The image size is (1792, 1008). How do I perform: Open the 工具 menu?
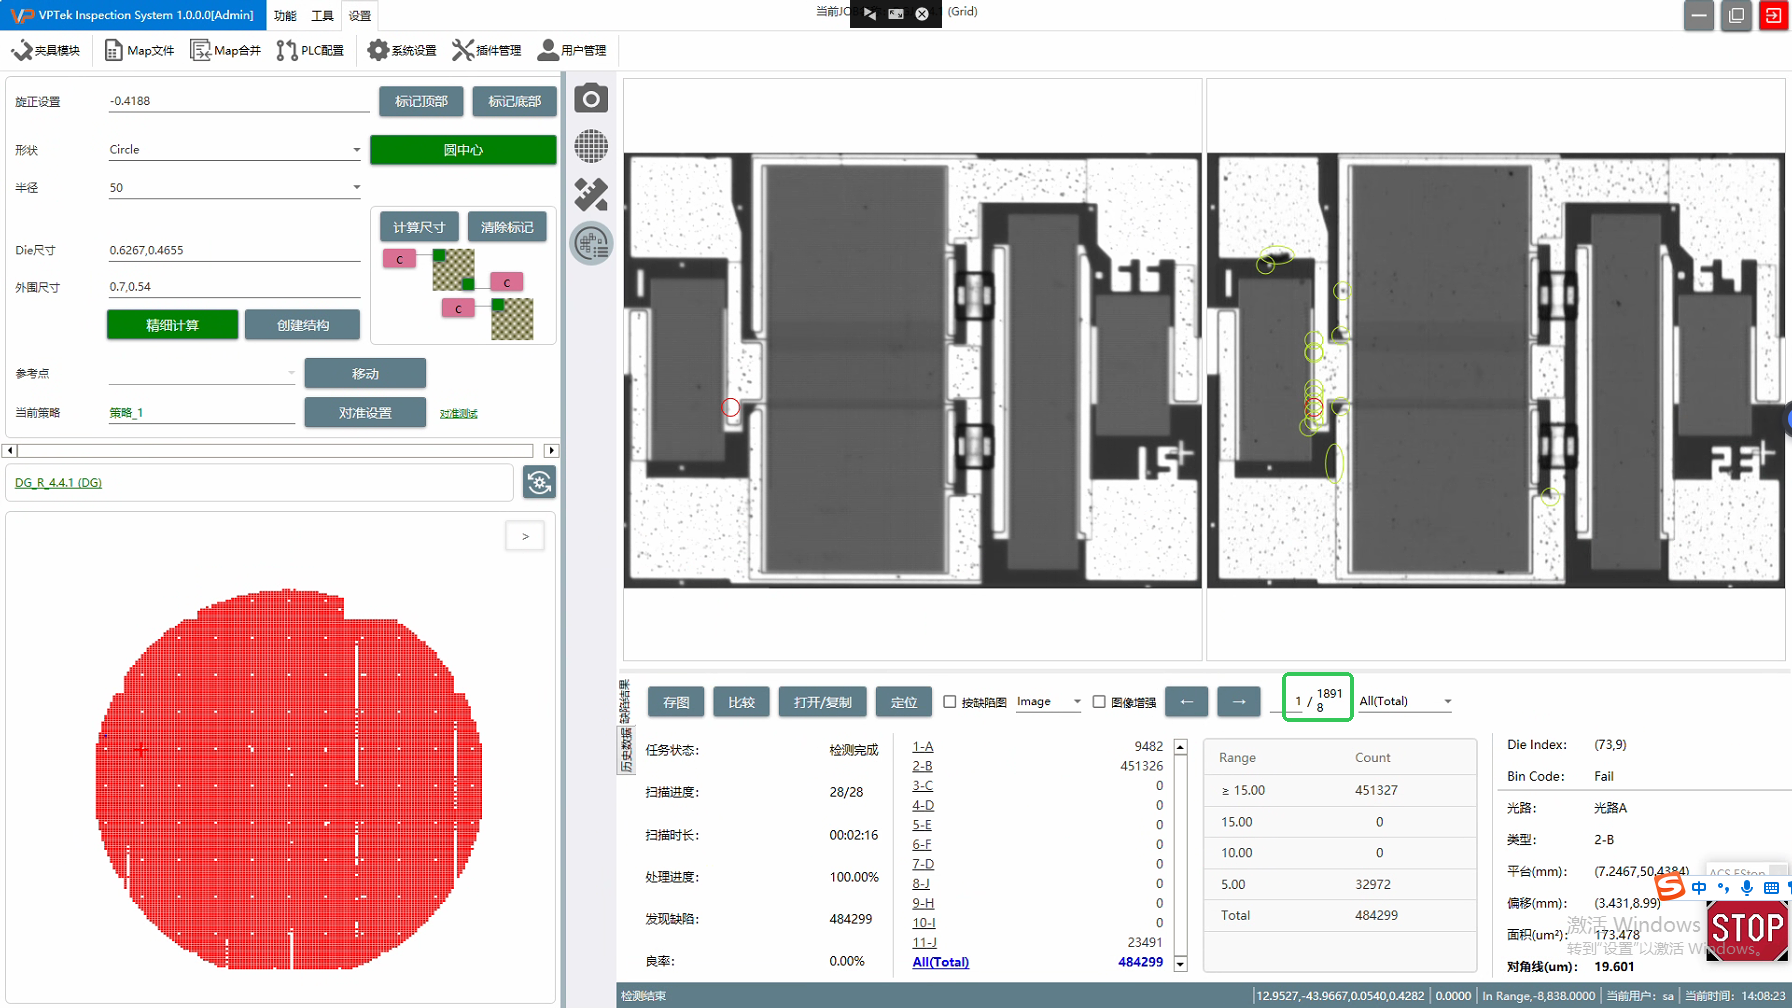point(322,15)
